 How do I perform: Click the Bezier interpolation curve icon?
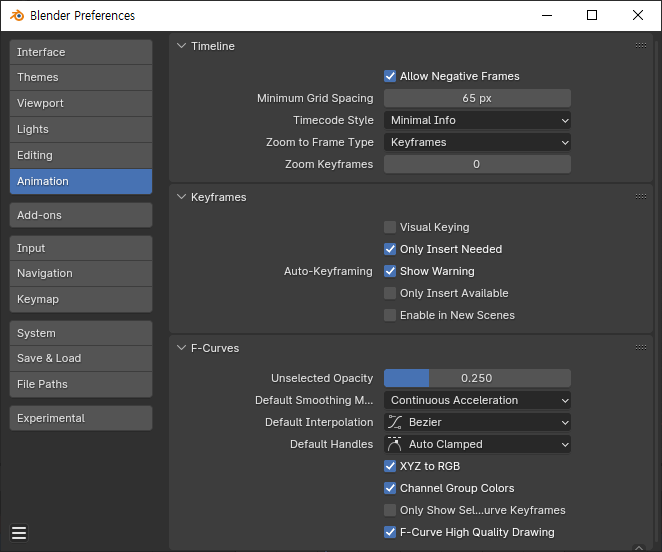point(394,422)
